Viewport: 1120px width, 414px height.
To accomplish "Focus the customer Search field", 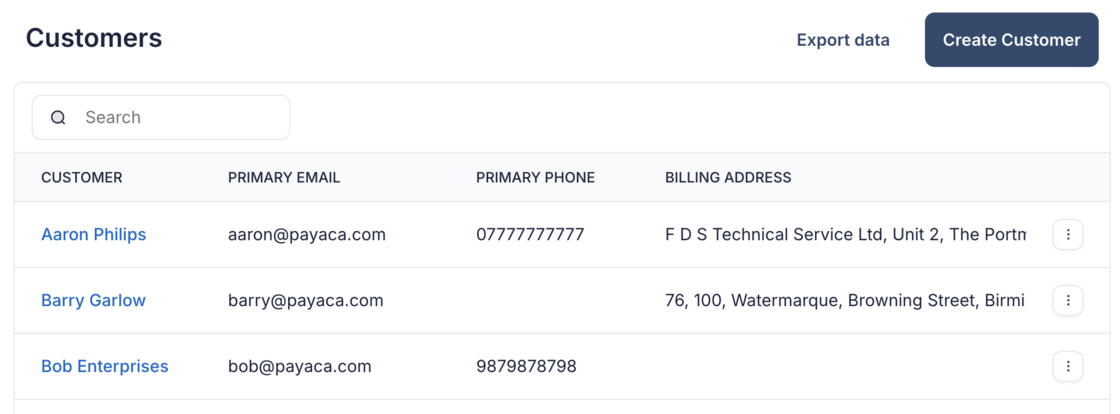I will [180, 118].
